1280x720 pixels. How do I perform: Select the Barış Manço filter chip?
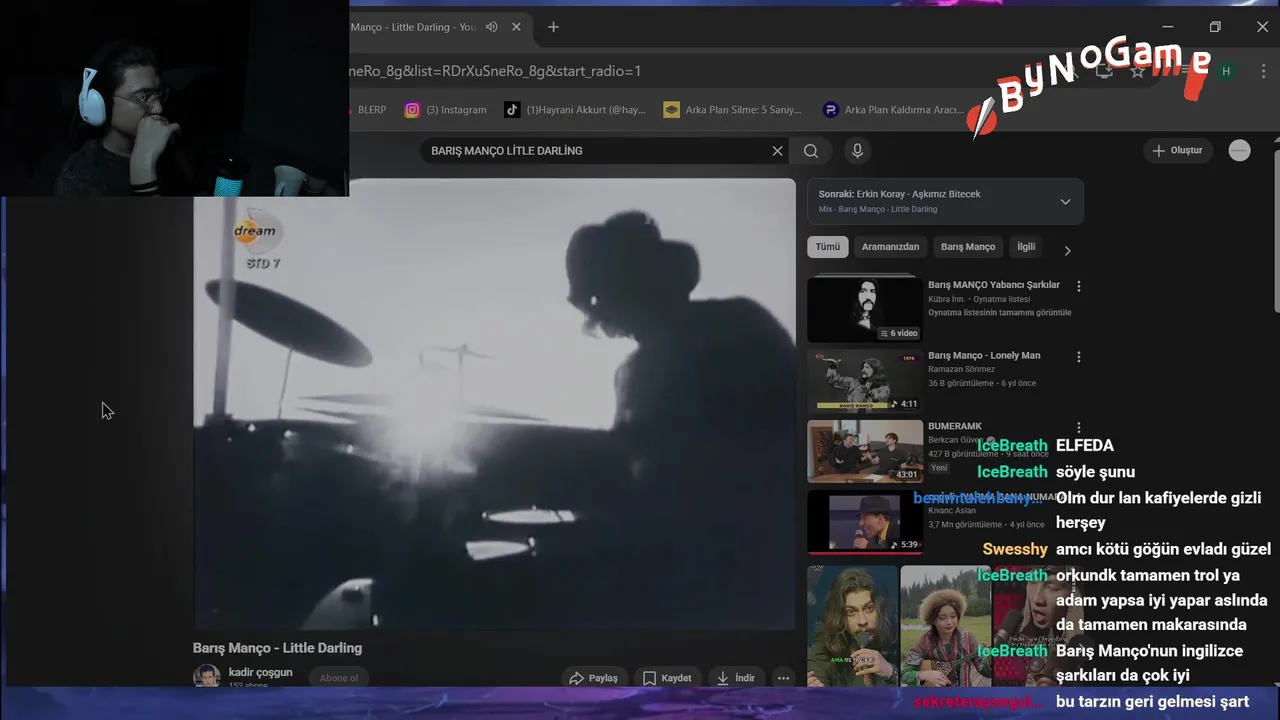coord(968,247)
